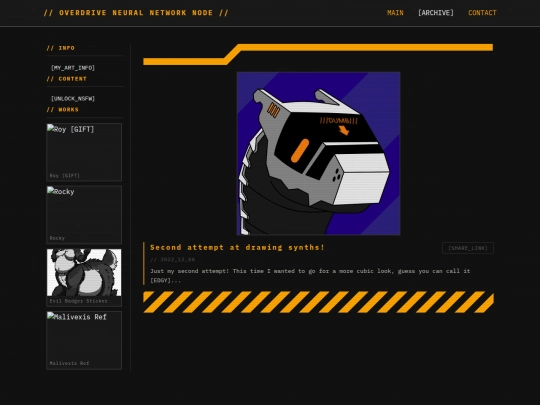
Task: Click the "Roy [GIFT]" caption text
Action: pyautogui.click(x=64, y=176)
